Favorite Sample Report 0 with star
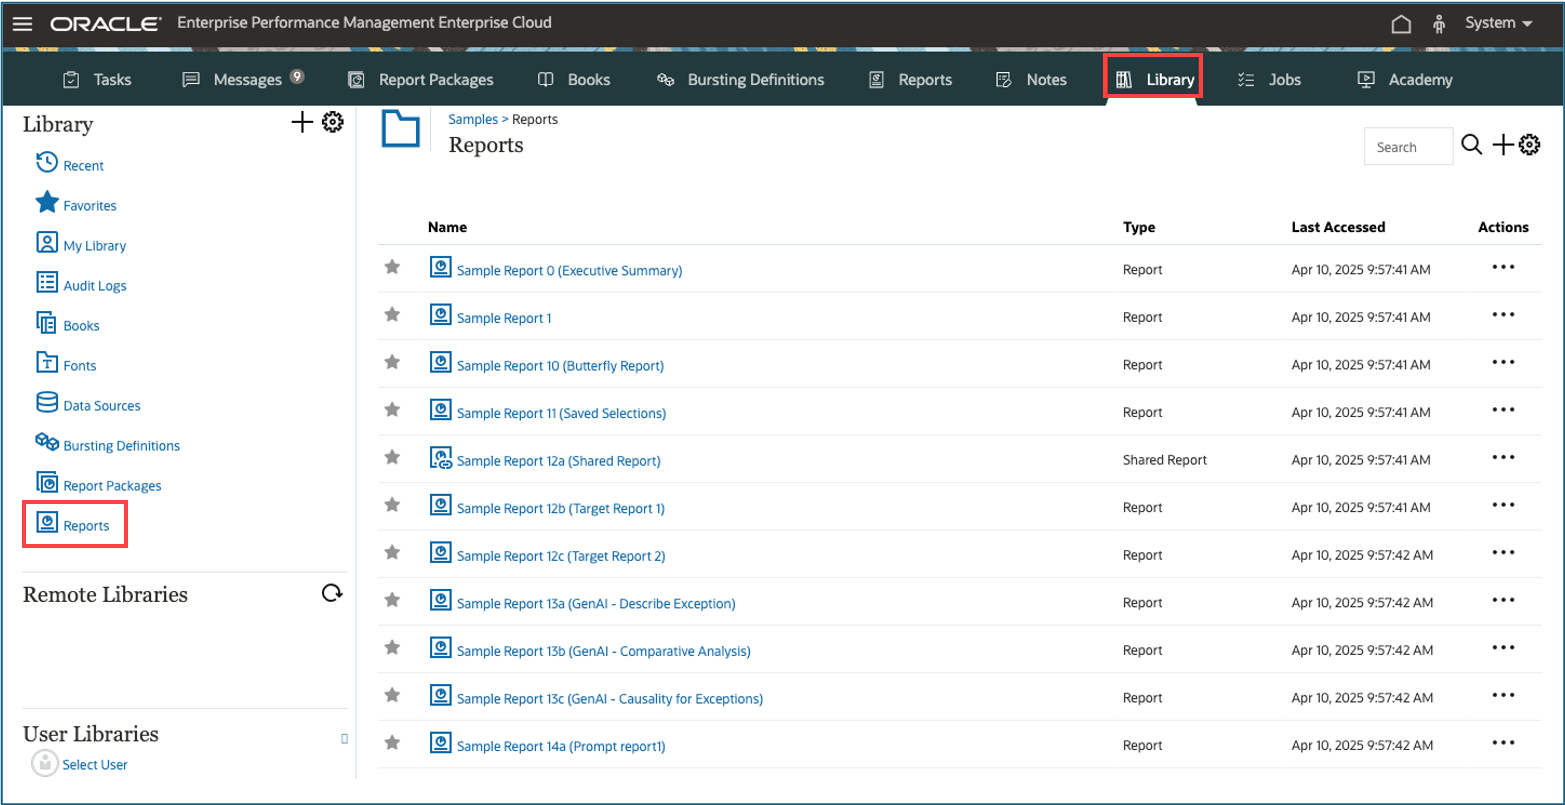The image size is (1565, 805). tap(393, 267)
